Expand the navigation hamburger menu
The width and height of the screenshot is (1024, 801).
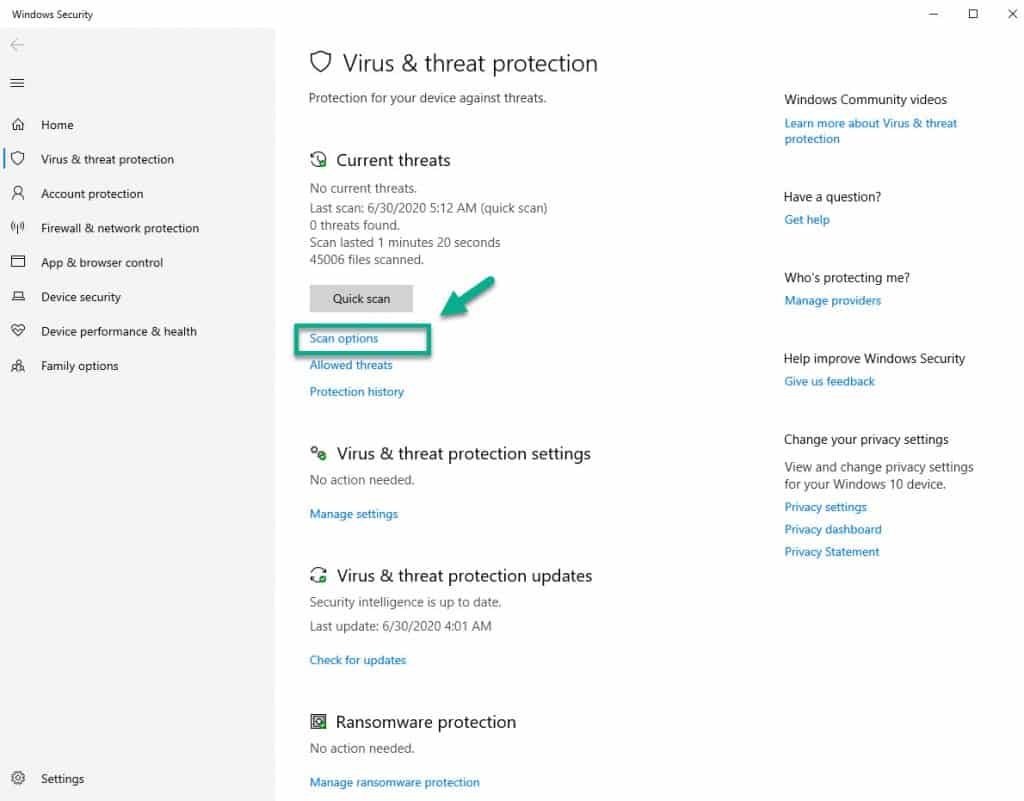(17, 82)
